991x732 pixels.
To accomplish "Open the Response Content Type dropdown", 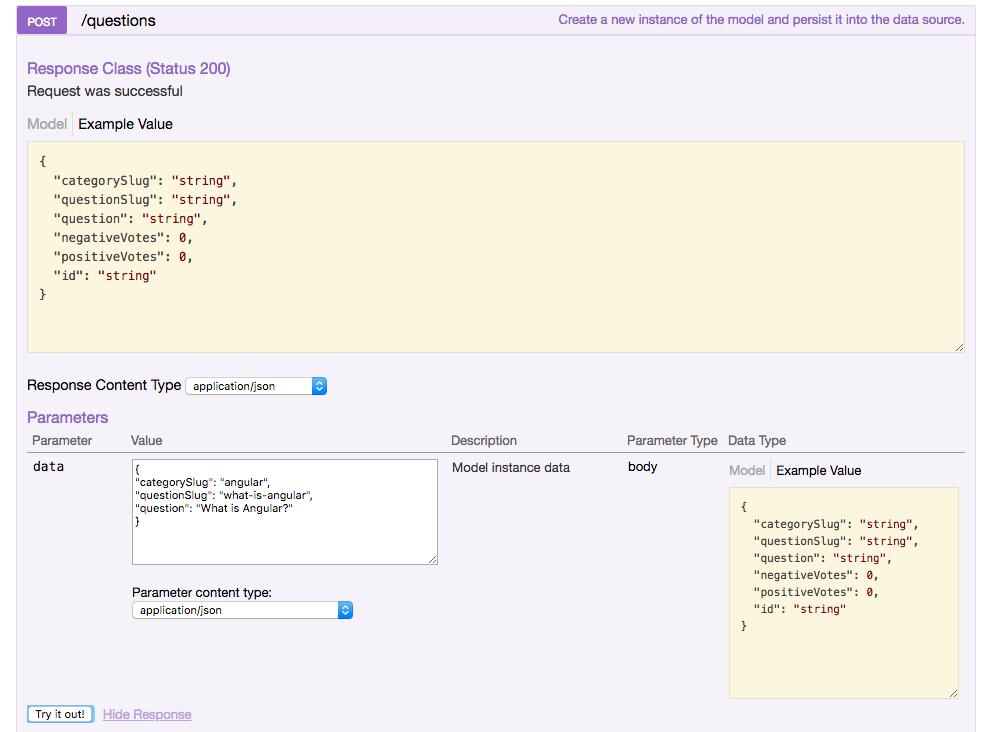I will (x=256, y=386).
